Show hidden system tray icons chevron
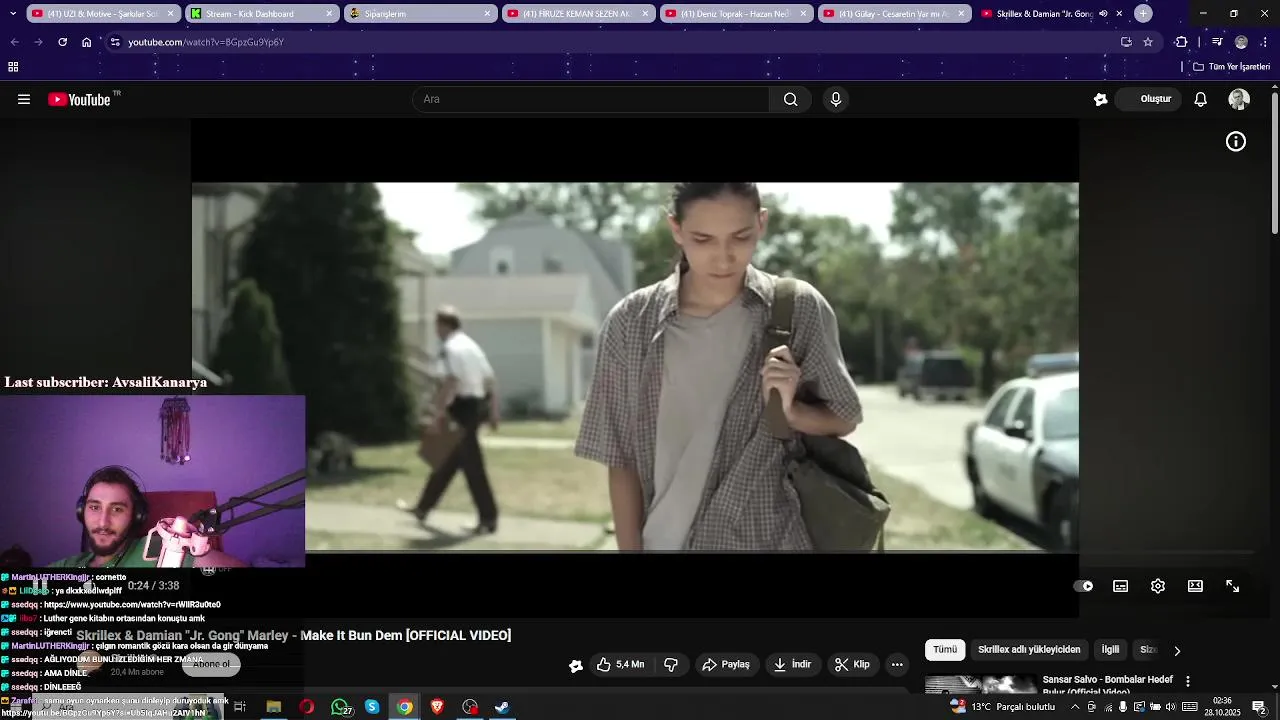1280x720 pixels. point(1075,707)
